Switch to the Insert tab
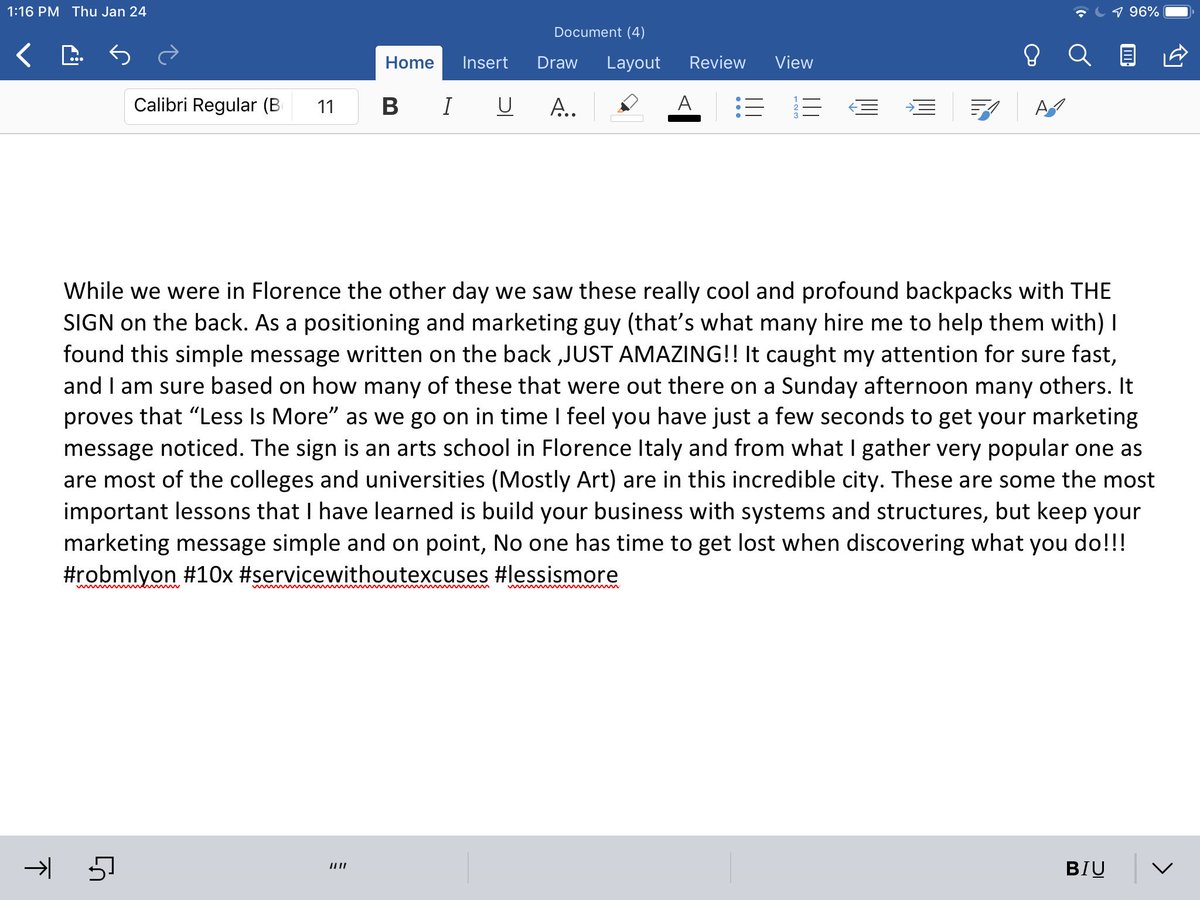This screenshot has height=900, width=1200. pos(485,62)
